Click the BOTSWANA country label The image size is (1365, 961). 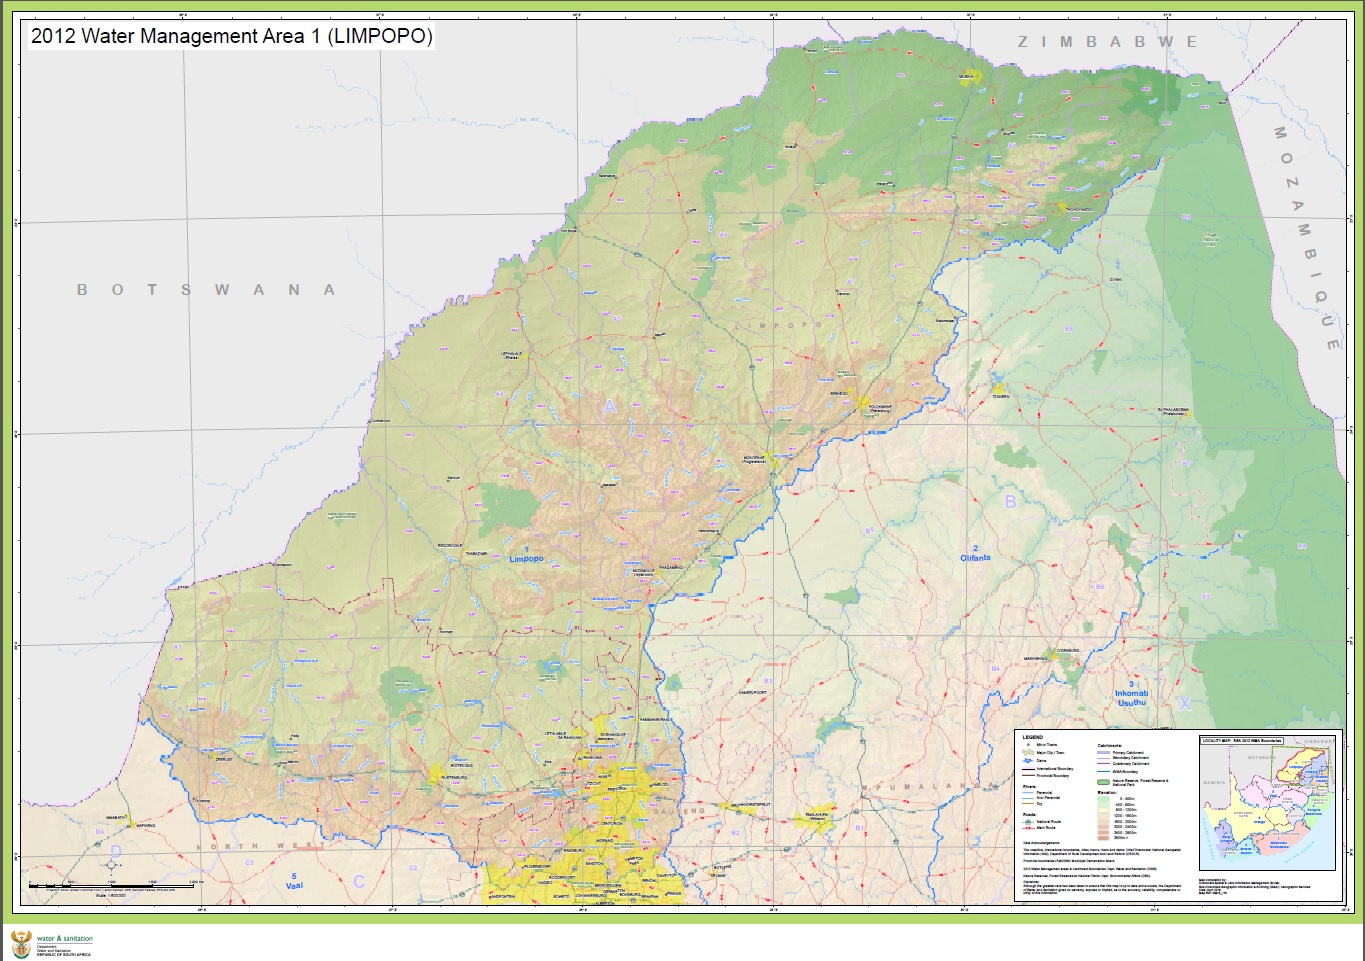(x=205, y=290)
